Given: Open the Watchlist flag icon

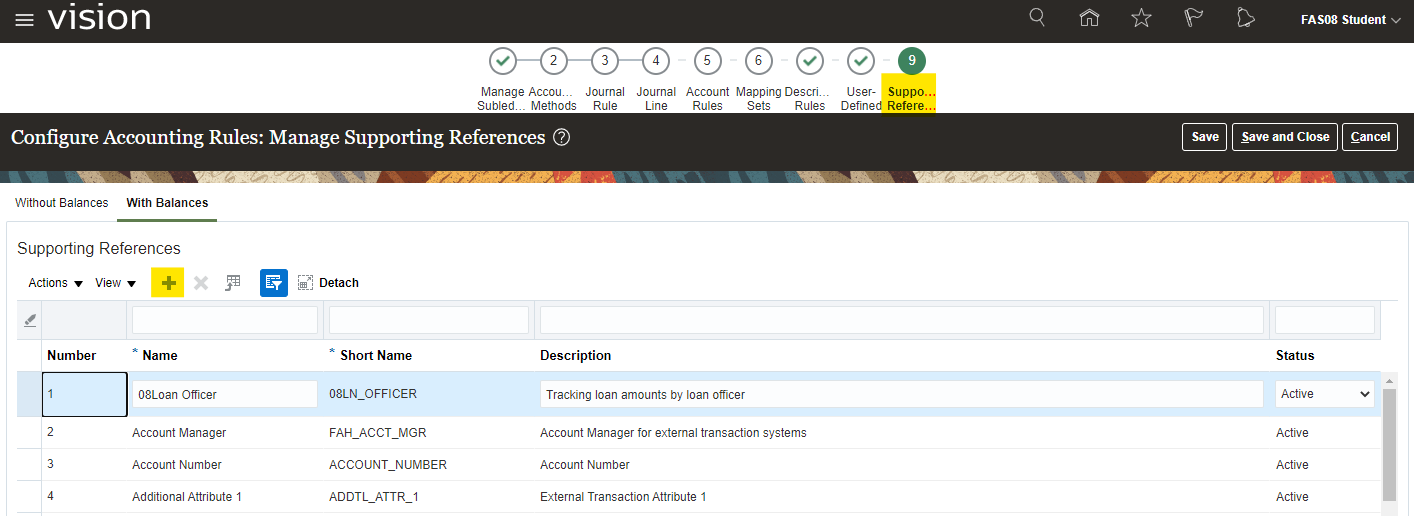Looking at the screenshot, I should coord(1193,19).
